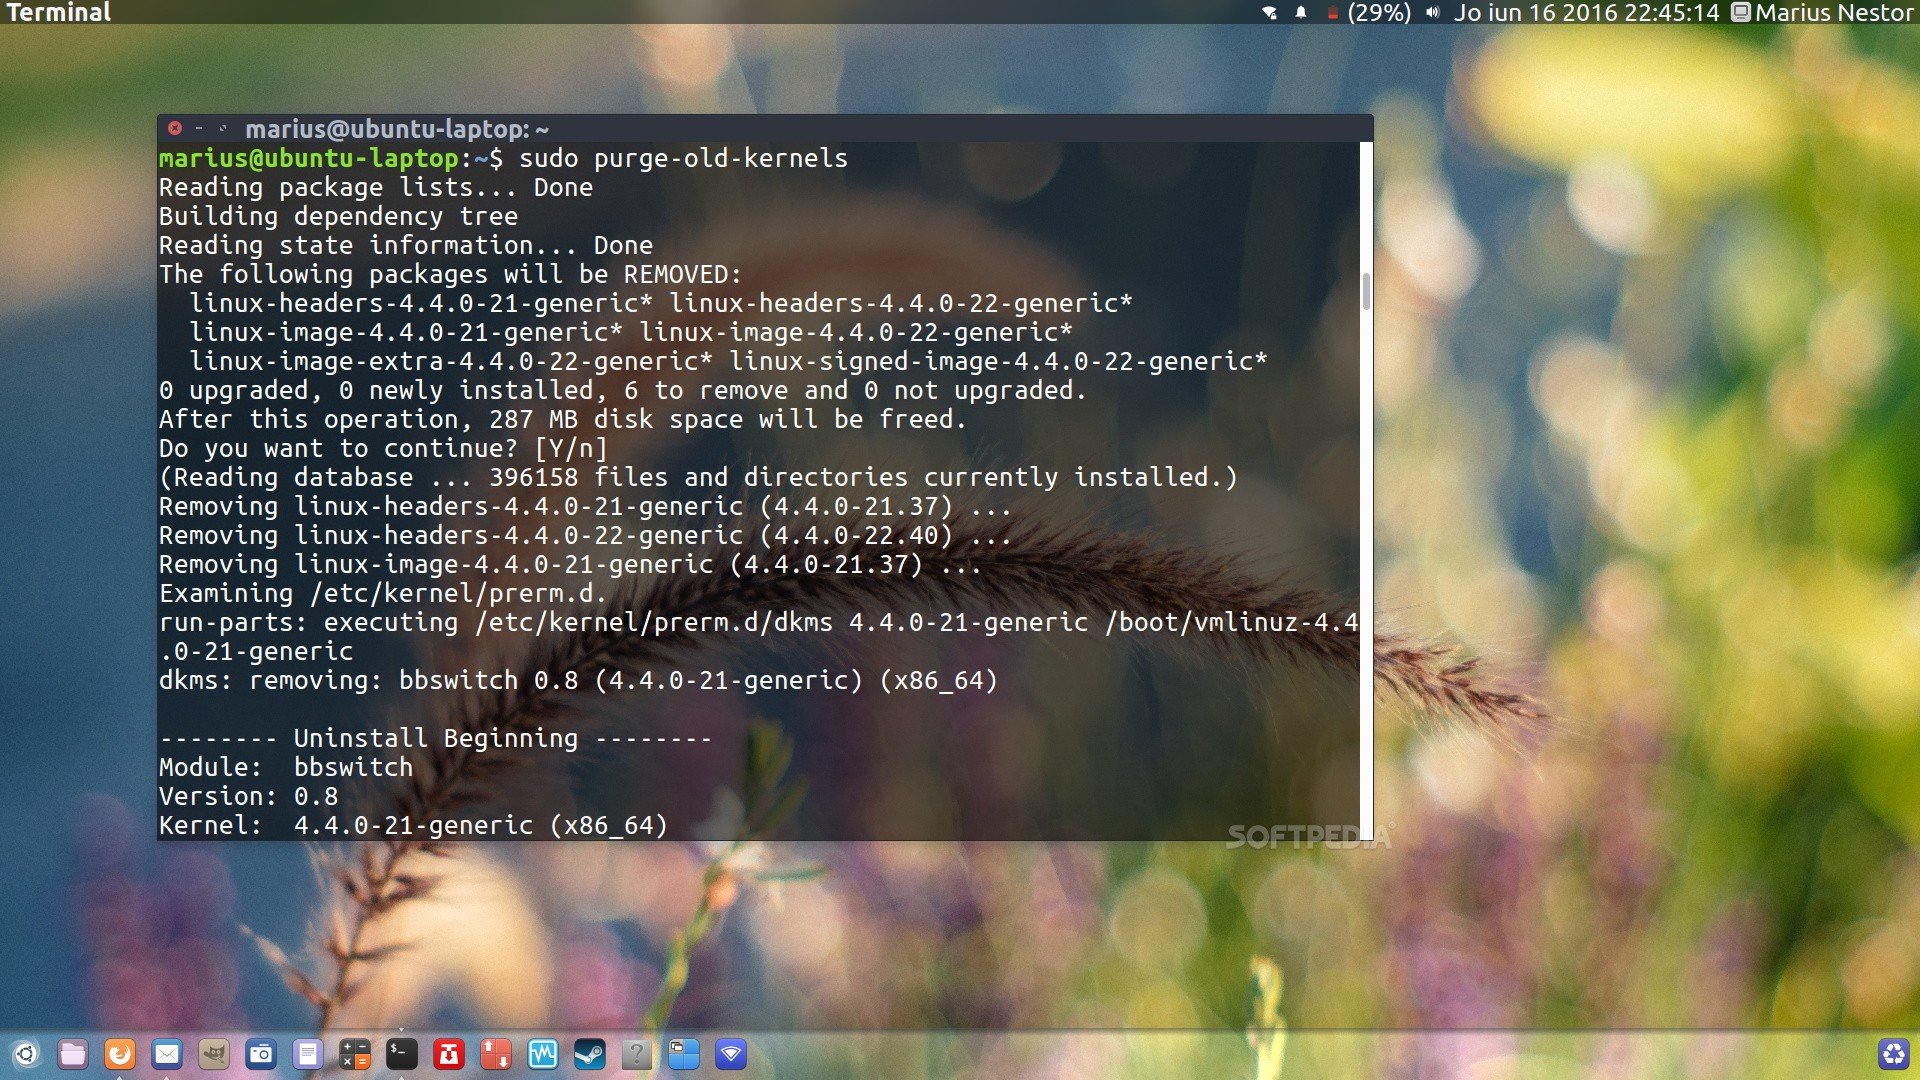This screenshot has width=1920, height=1080.
Task: Open the date and time calendar menu
Action: pos(1585,13)
